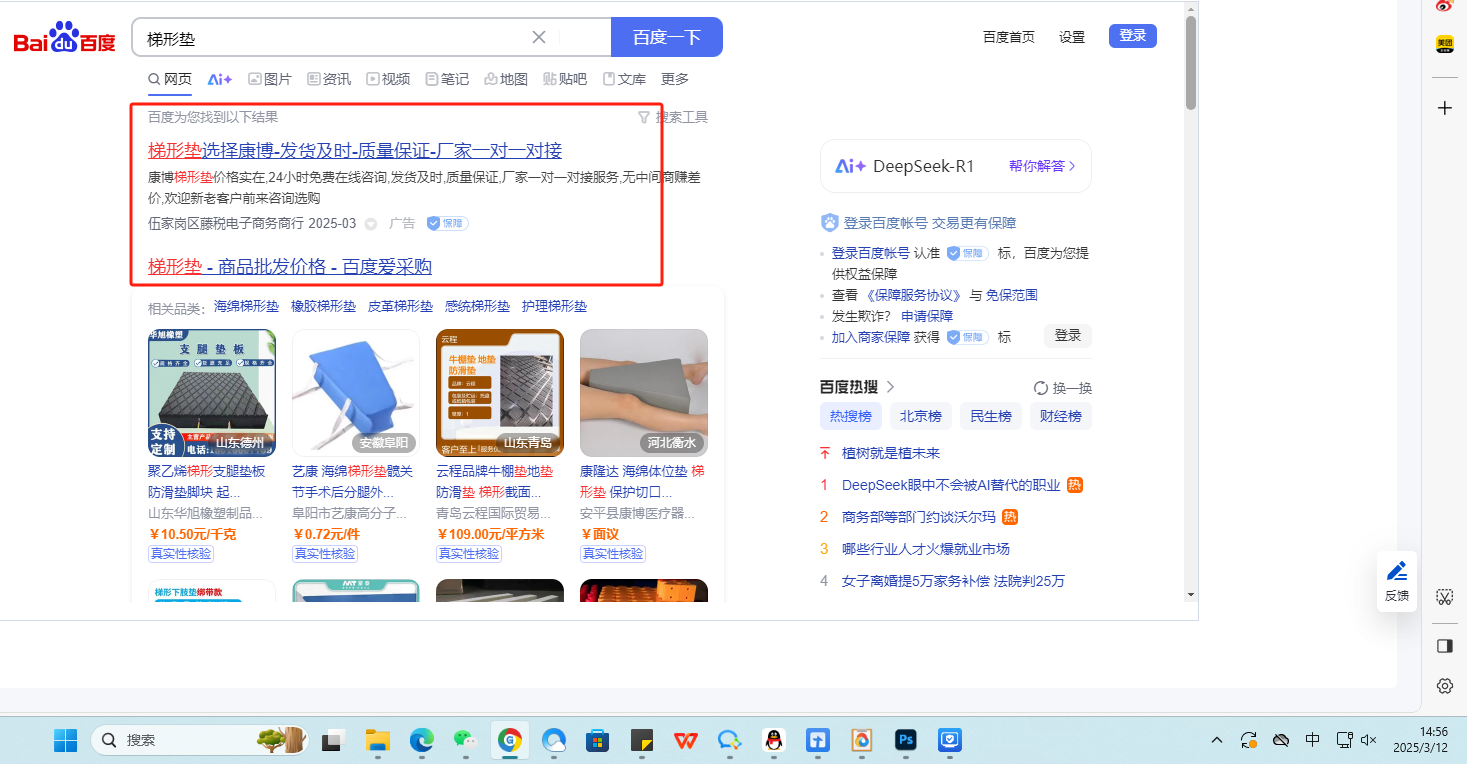
Task: Click the 中 input method indicator
Action: tap(1312, 740)
